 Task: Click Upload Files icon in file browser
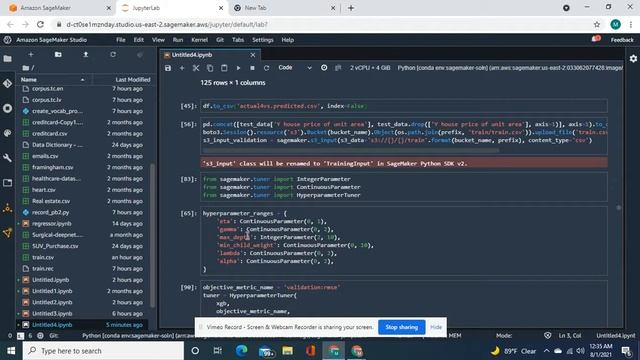[x=85, y=54]
